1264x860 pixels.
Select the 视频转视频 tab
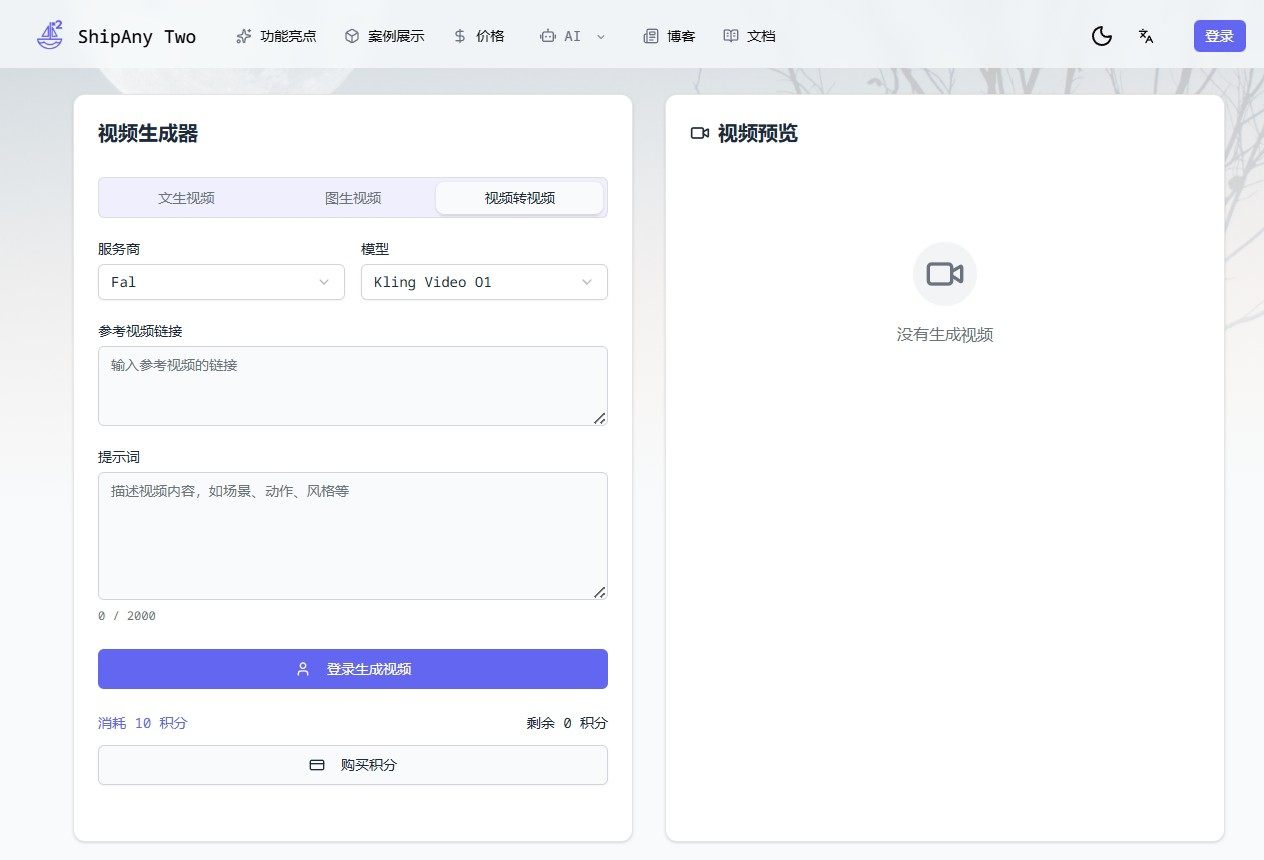click(x=519, y=198)
